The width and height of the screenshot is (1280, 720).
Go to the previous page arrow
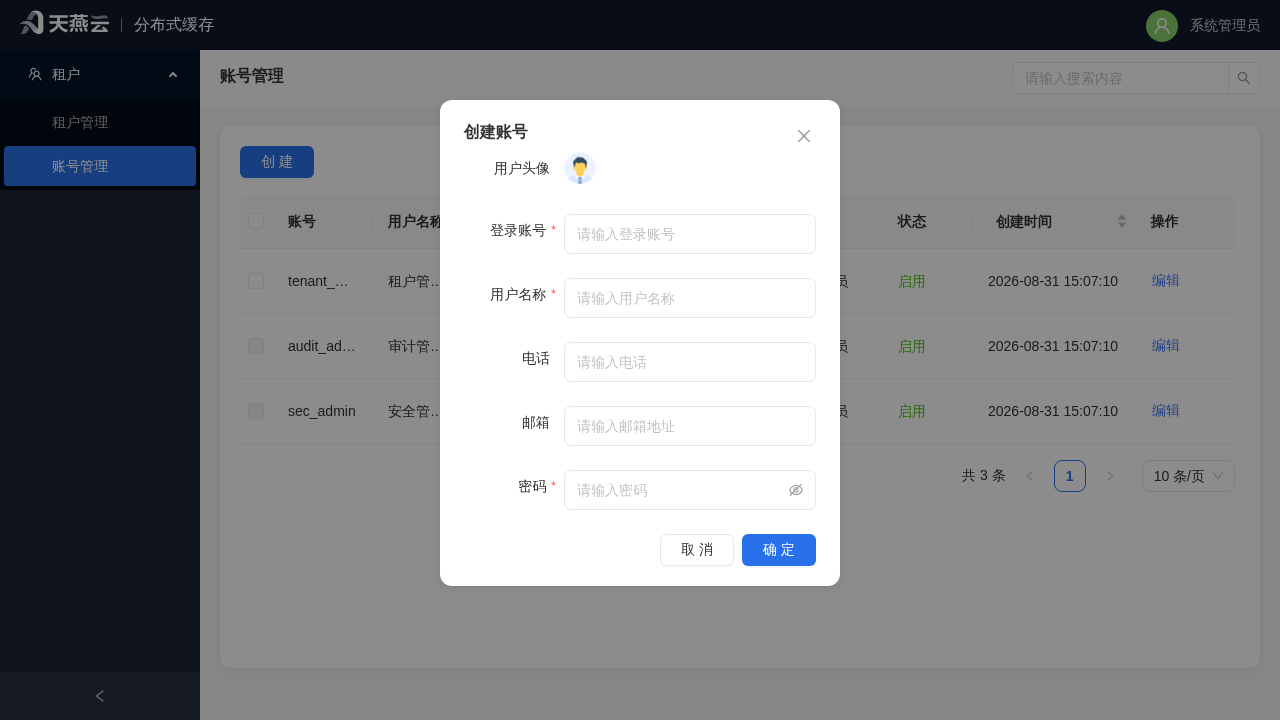[1030, 476]
